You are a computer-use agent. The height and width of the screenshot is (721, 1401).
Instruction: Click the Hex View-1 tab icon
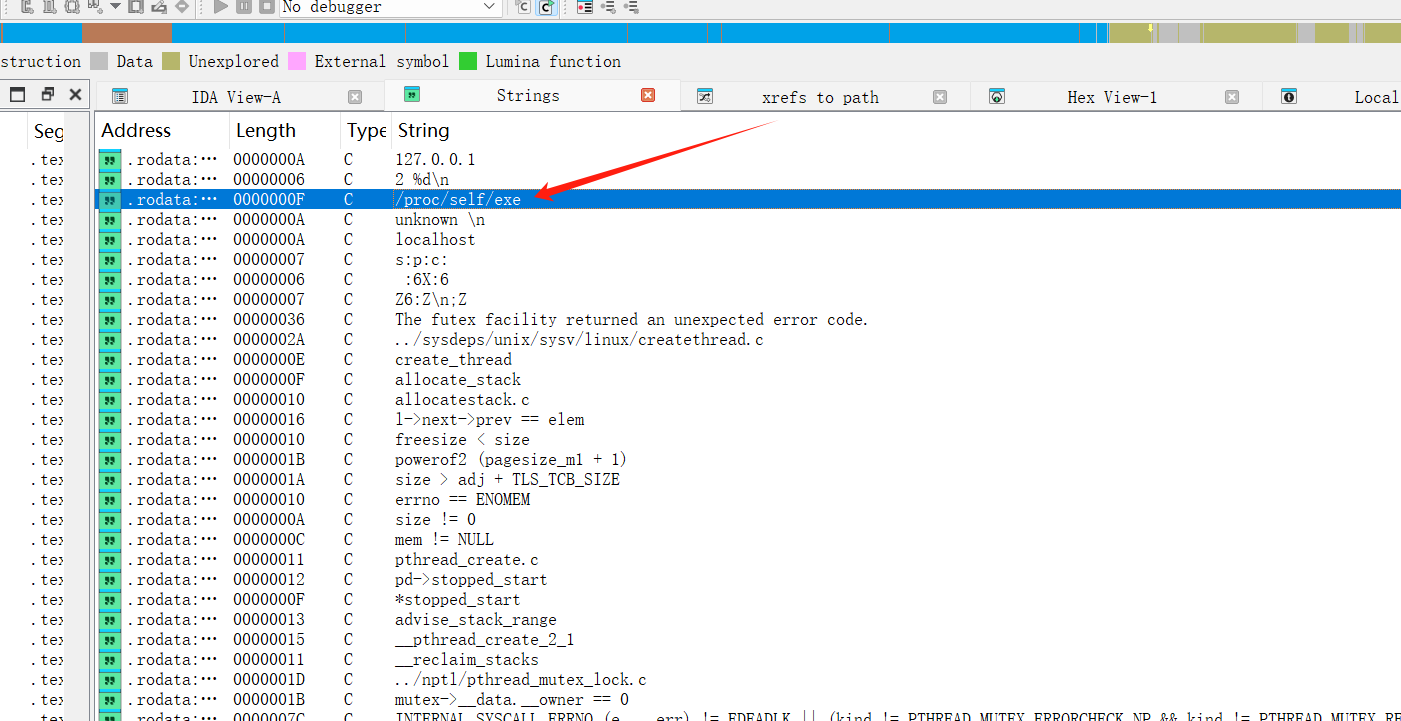(996, 97)
